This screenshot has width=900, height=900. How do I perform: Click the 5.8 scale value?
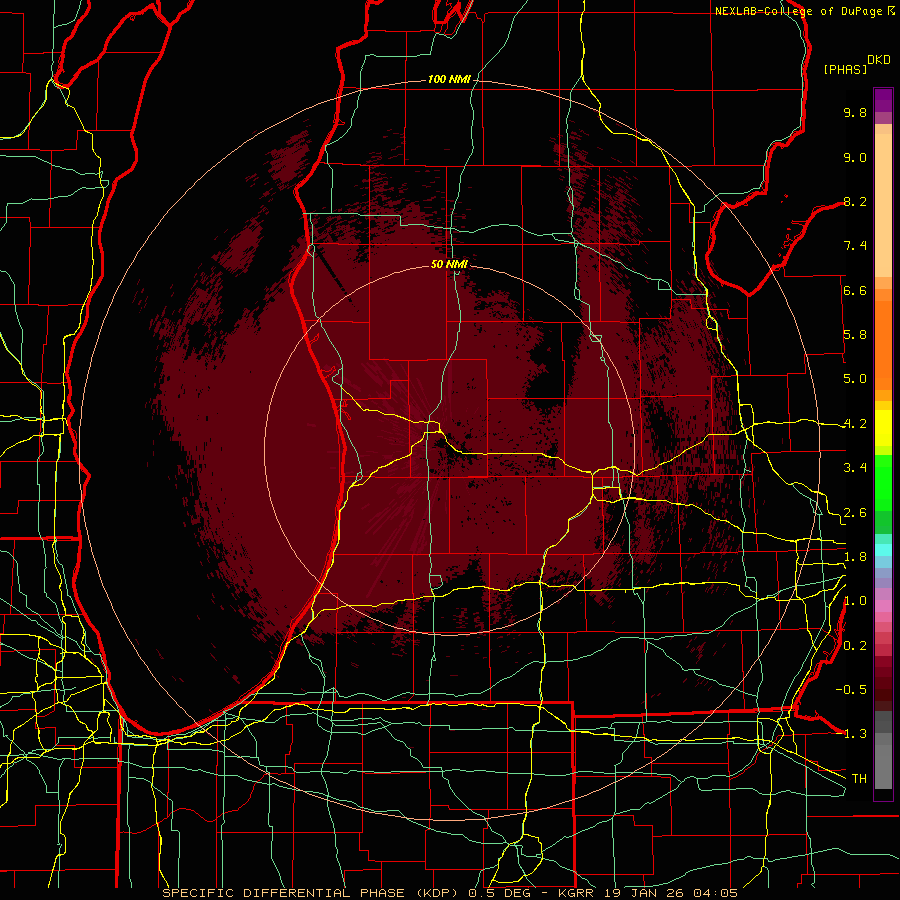[x=855, y=335]
